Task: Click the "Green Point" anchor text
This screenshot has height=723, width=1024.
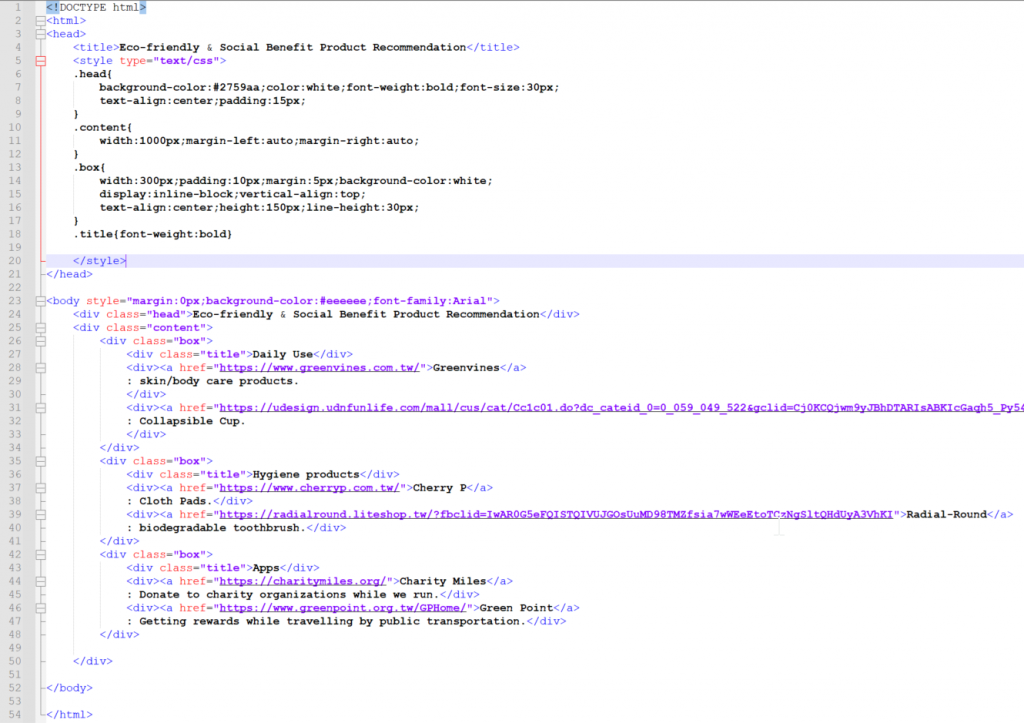Action: click(516, 608)
